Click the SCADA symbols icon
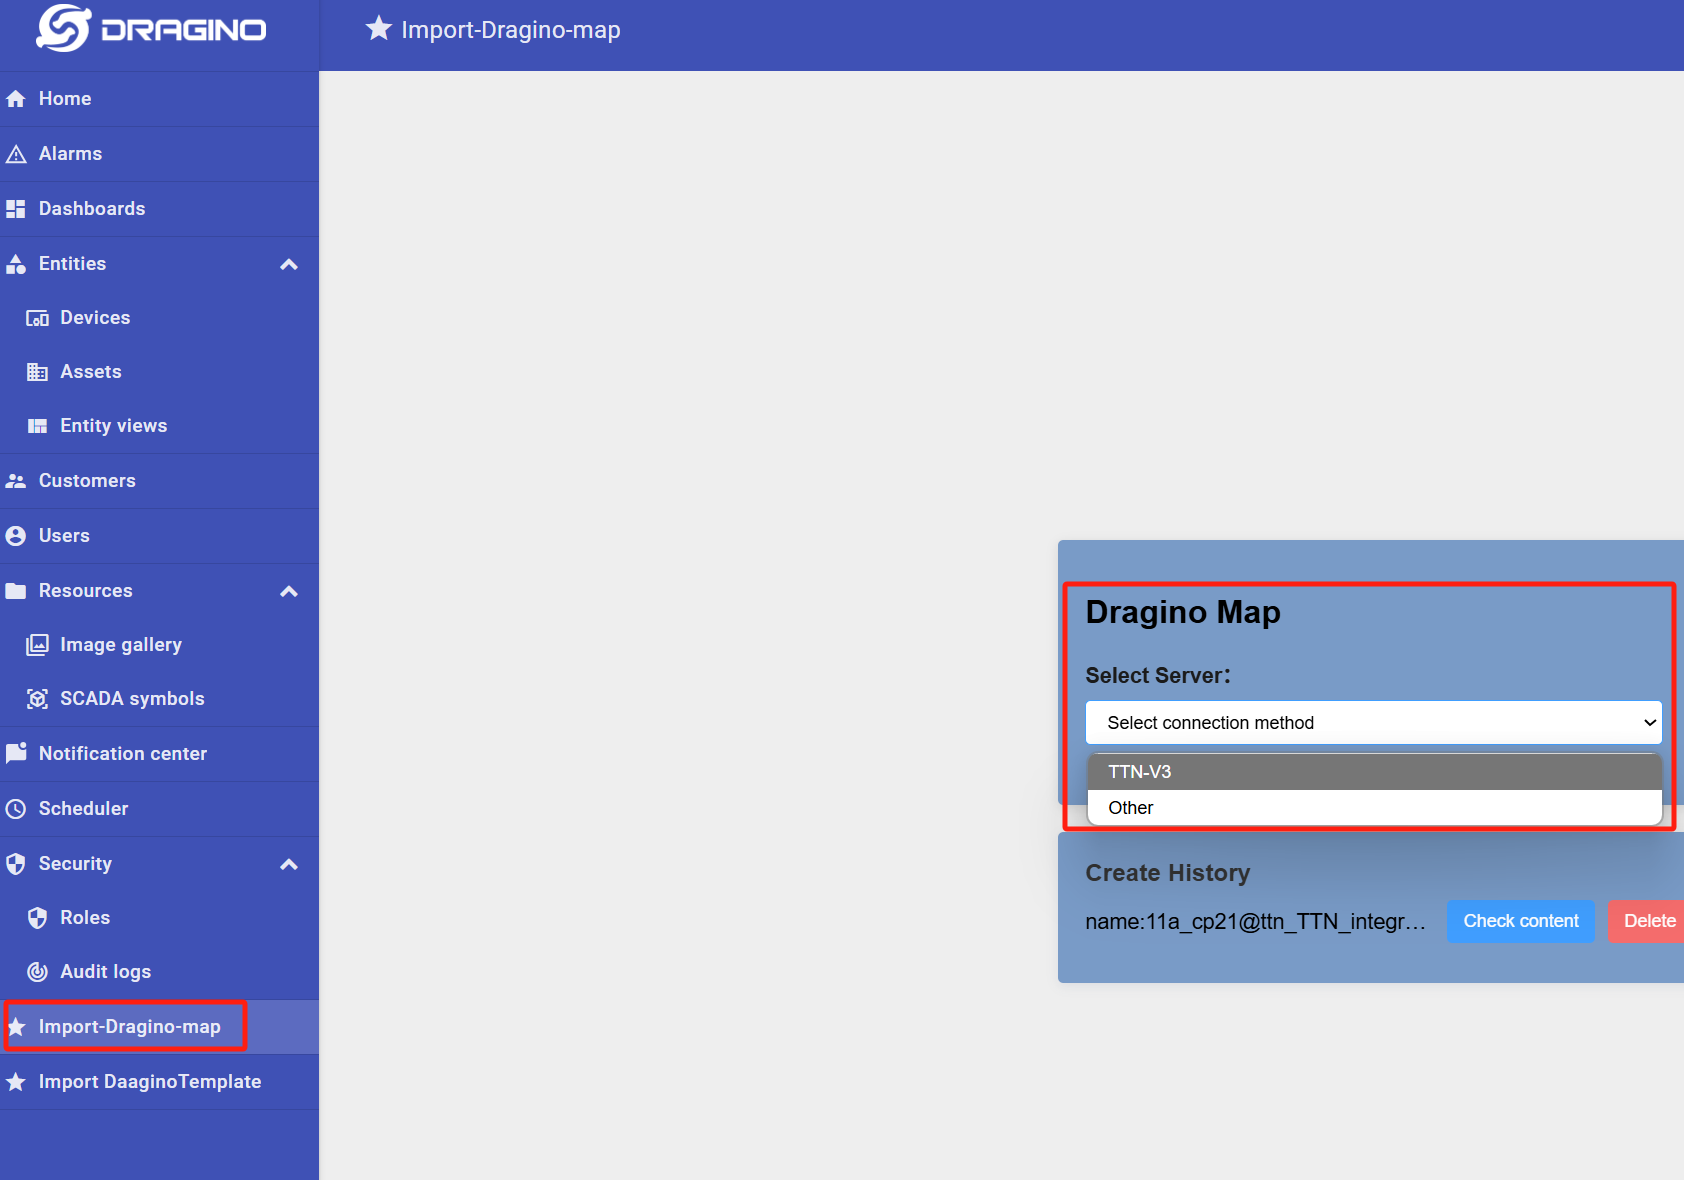 pos(38,699)
